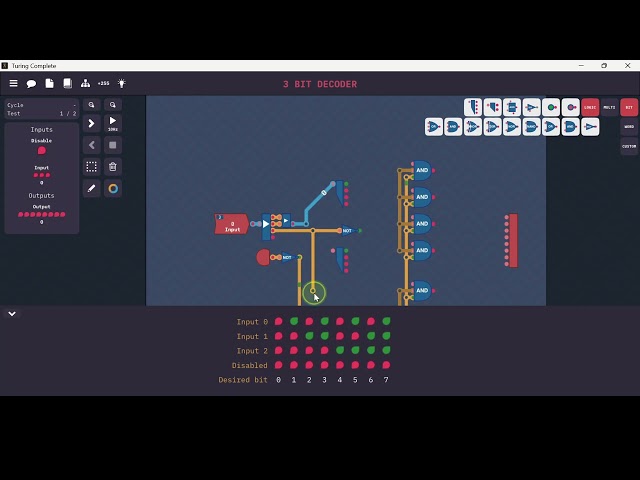This screenshot has width=640, height=480.
Task: Pick the small 1 bit decoder component
Action: coord(492,107)
